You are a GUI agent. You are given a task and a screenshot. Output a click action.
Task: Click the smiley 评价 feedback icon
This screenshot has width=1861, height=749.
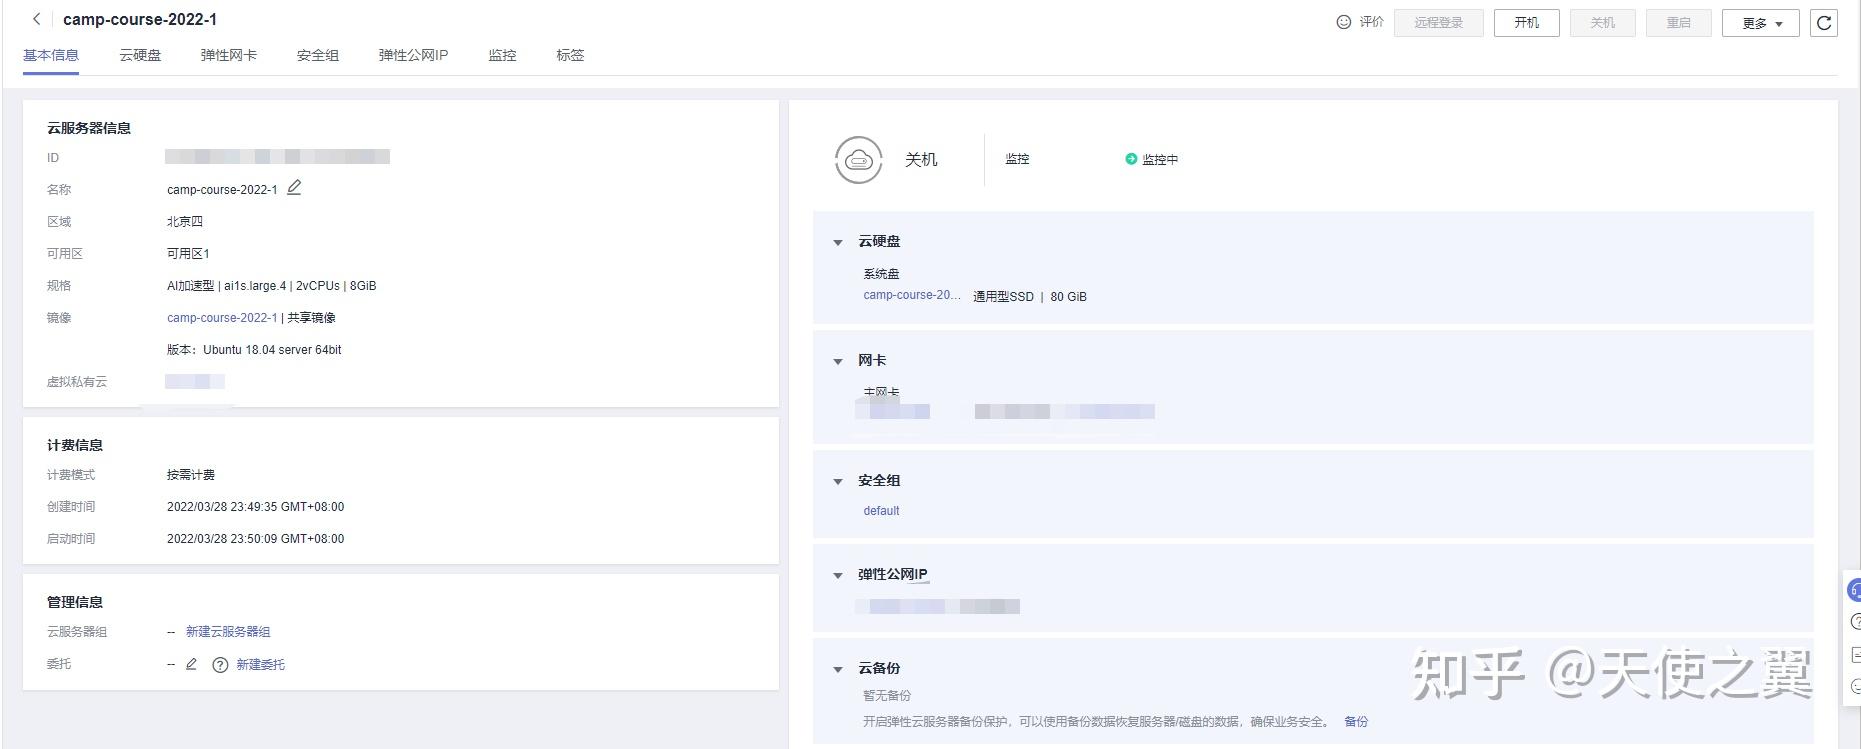coord(1344,22)
